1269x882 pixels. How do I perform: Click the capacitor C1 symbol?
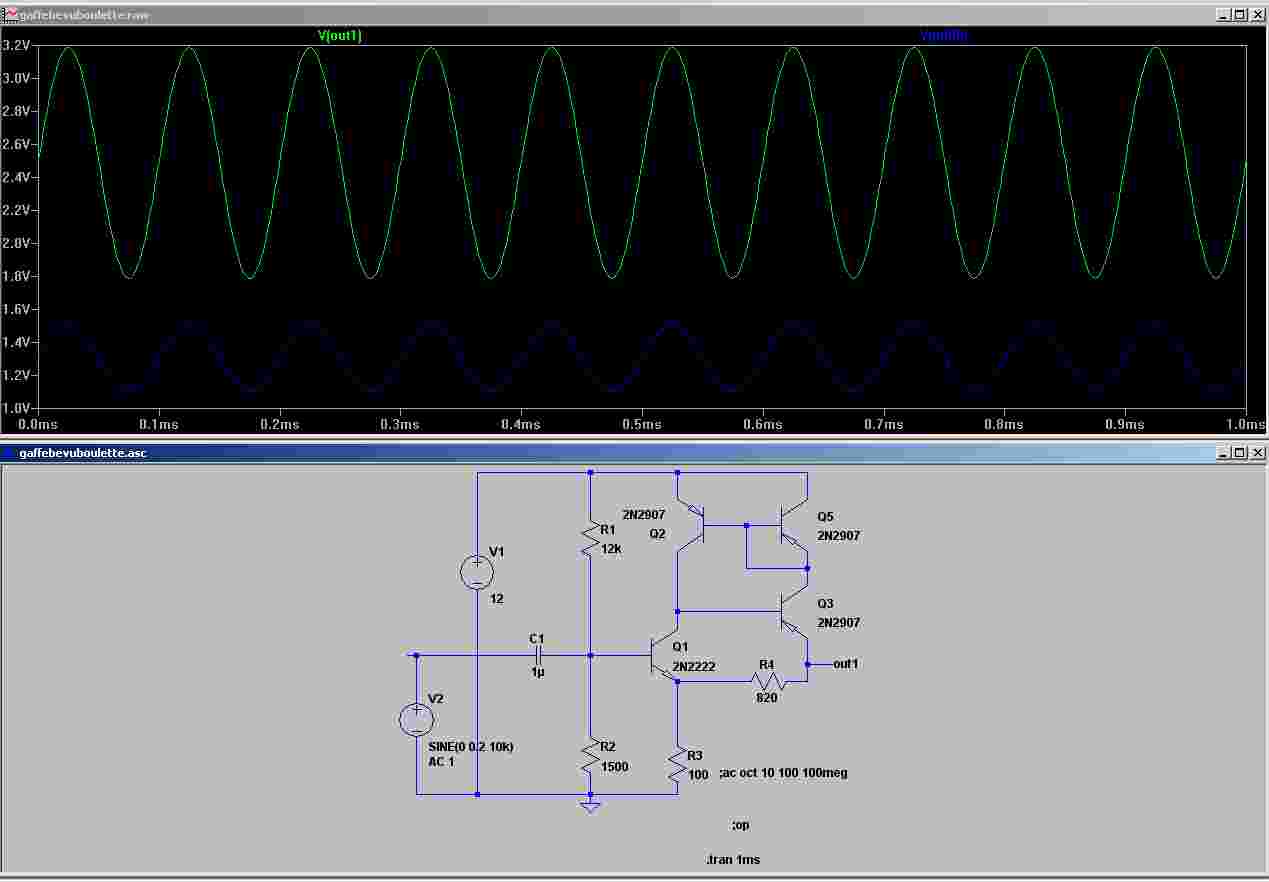coord(538,656)
